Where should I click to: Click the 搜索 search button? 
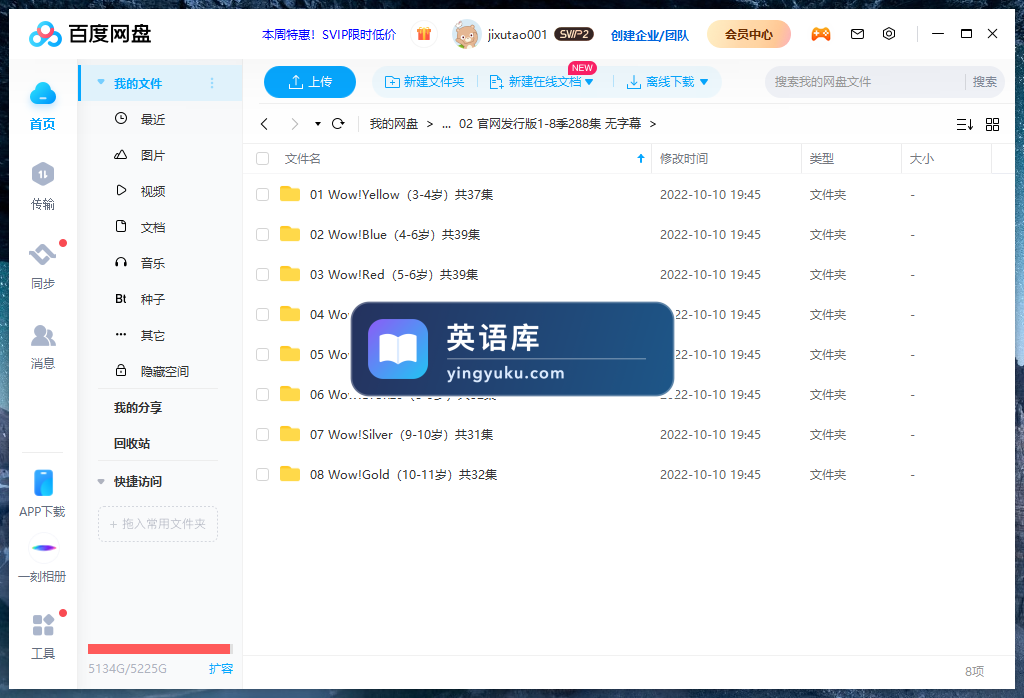(984, 82)
